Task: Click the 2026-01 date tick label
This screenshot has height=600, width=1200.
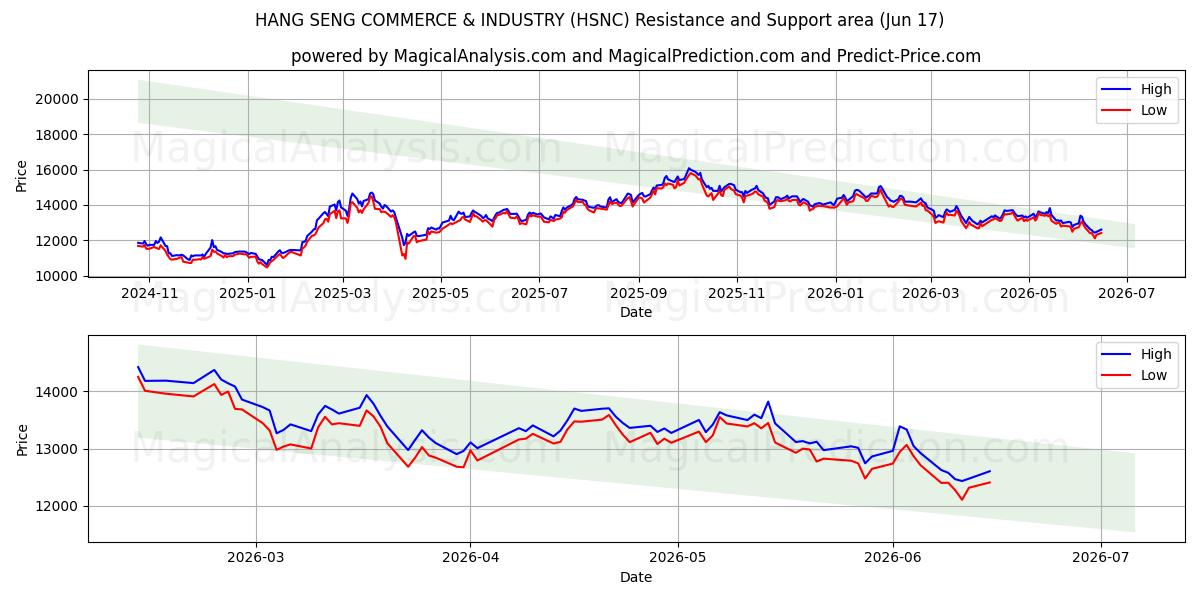Action: (x=835, y=293)
